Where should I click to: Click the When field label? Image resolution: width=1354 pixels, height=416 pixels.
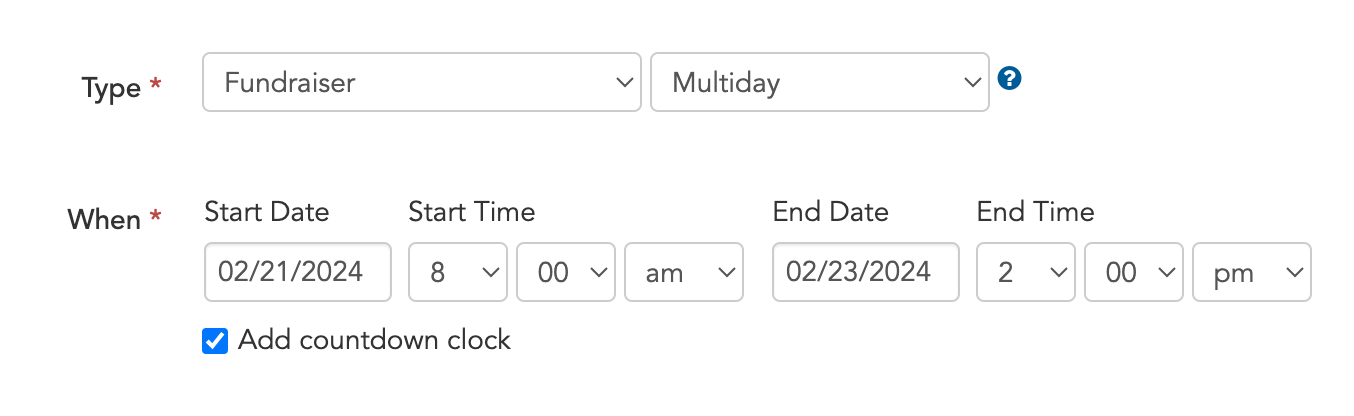point(104,220)
